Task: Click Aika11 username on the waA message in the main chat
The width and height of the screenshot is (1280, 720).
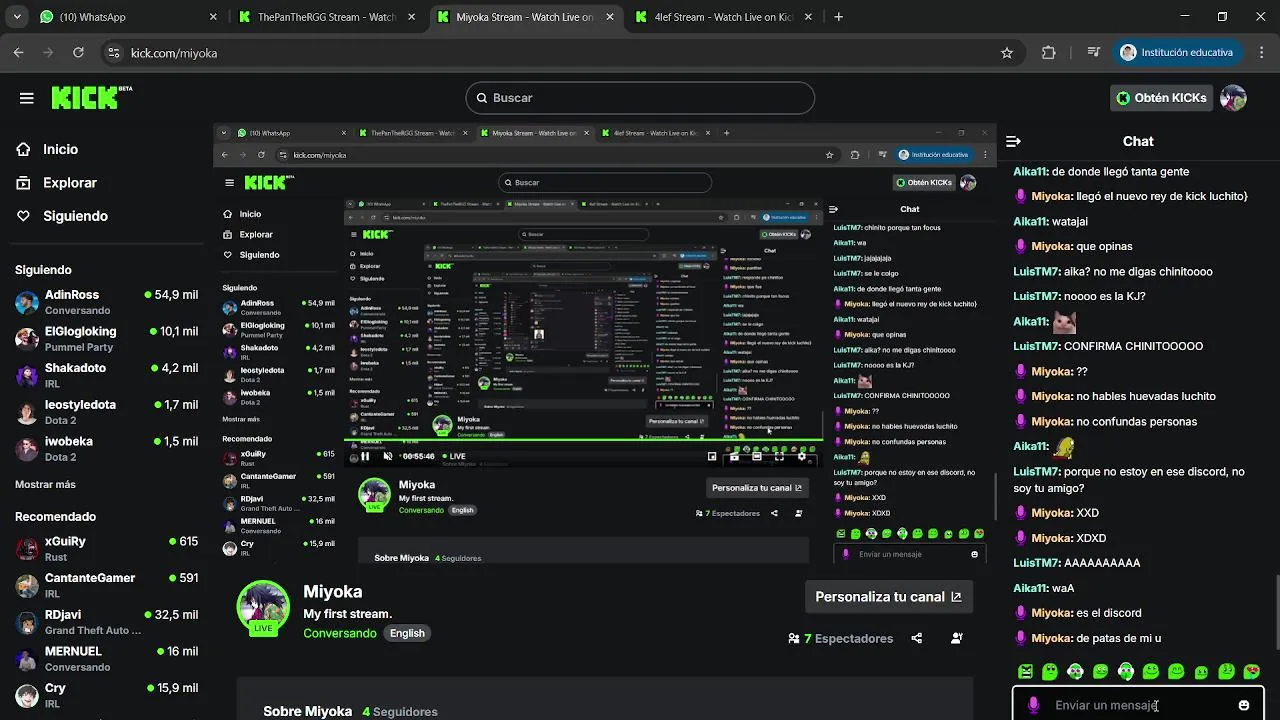Action: [x=1030, y=588]
